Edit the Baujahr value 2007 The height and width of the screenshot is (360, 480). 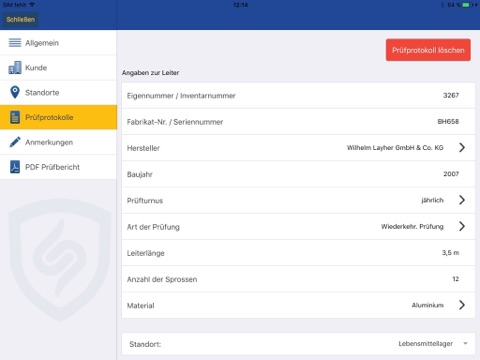(451, 174)
